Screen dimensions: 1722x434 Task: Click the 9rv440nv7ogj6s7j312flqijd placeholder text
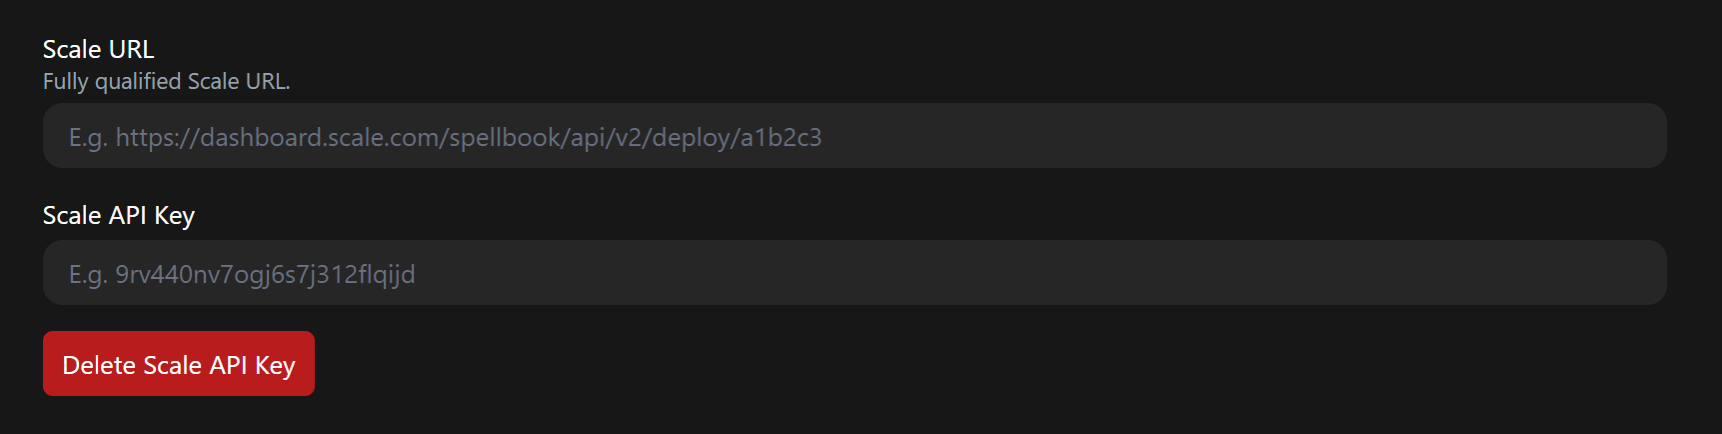(x=265, y=275)
